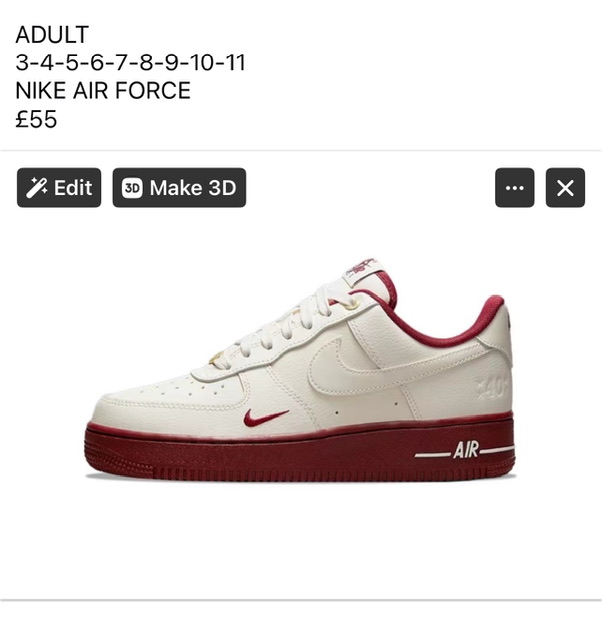
Task: Click the perforated toe box of shoe
Action: (x=171, y=398)
